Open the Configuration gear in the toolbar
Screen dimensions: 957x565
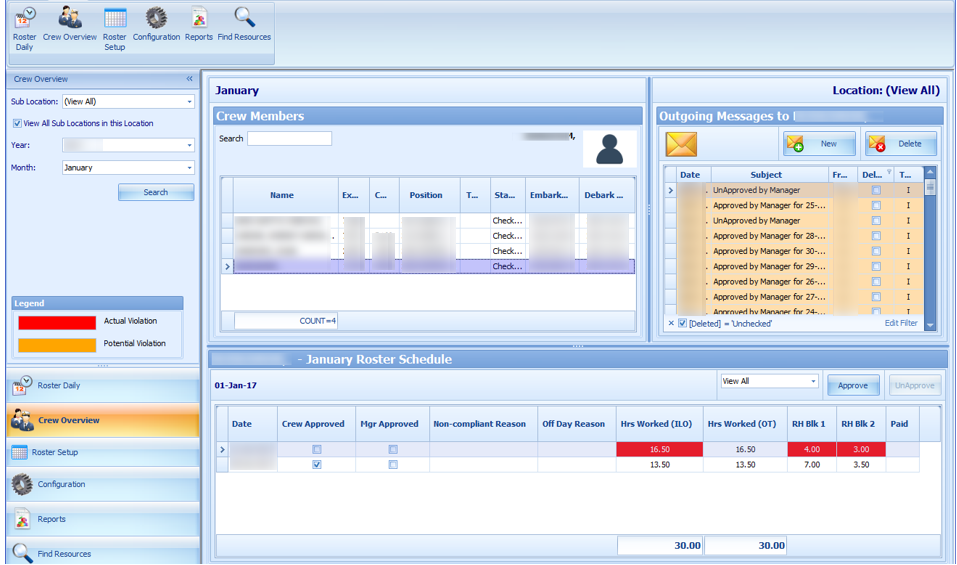(156, 25)
